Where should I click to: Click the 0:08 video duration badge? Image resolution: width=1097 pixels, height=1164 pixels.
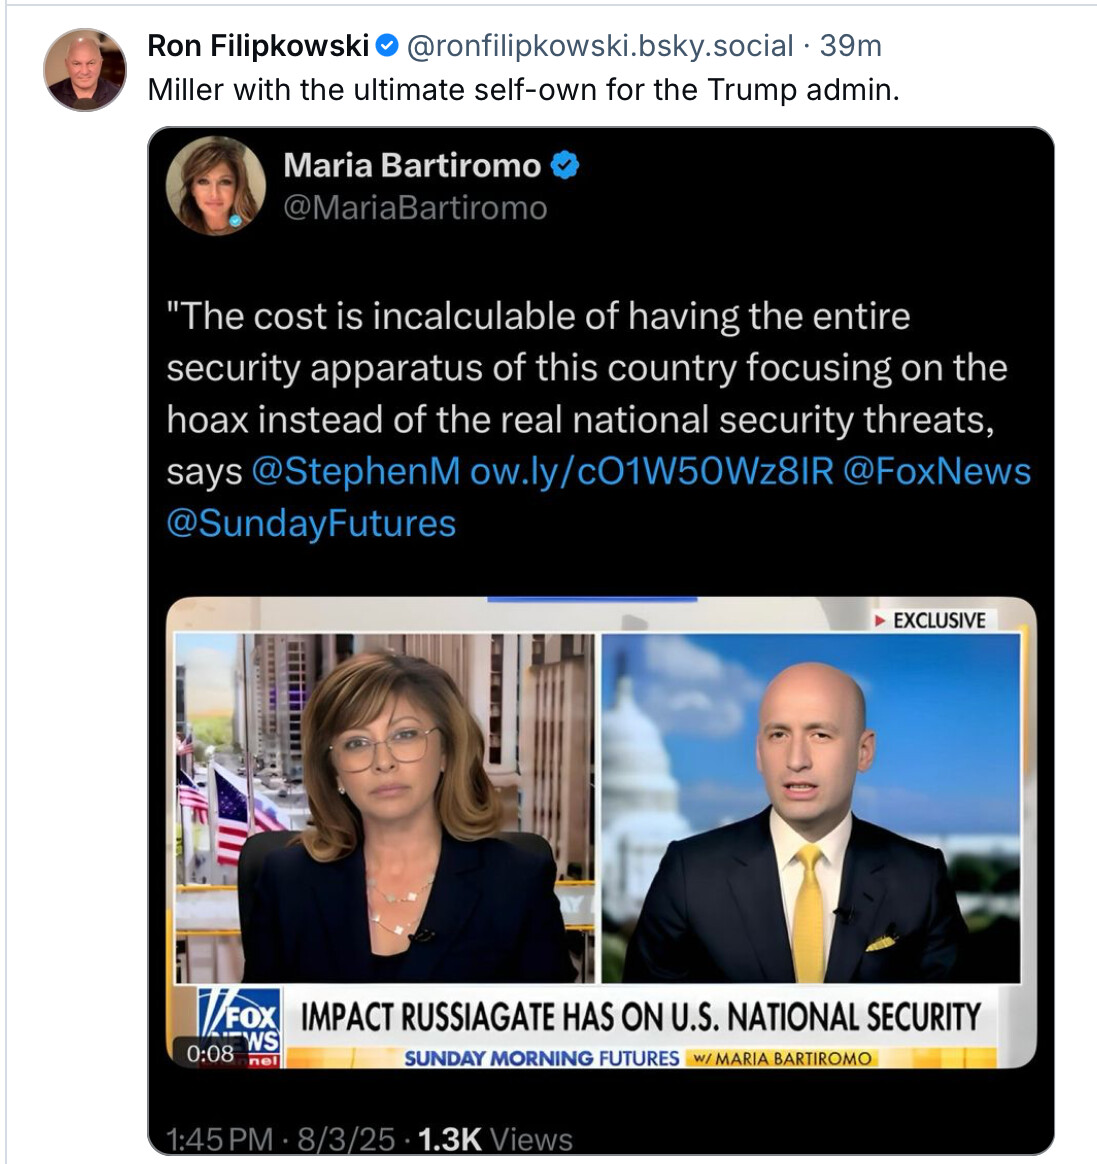coord(210,1052)
